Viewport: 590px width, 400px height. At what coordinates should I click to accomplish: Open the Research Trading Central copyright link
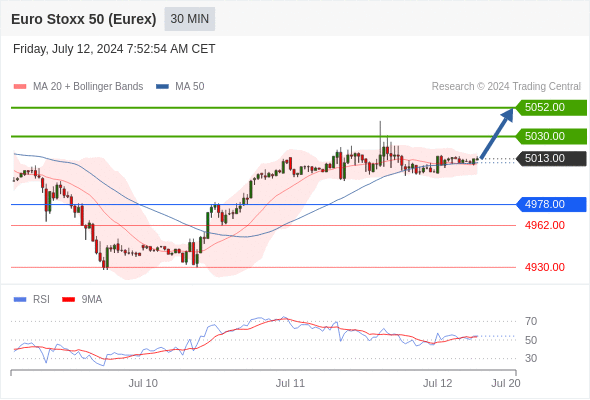506,87
